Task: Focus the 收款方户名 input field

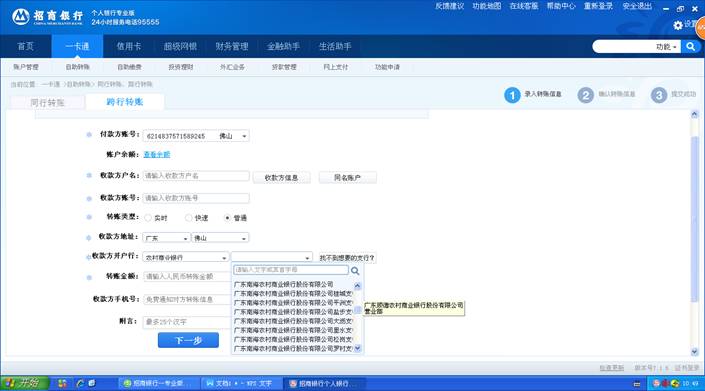Action: (196, 176)
